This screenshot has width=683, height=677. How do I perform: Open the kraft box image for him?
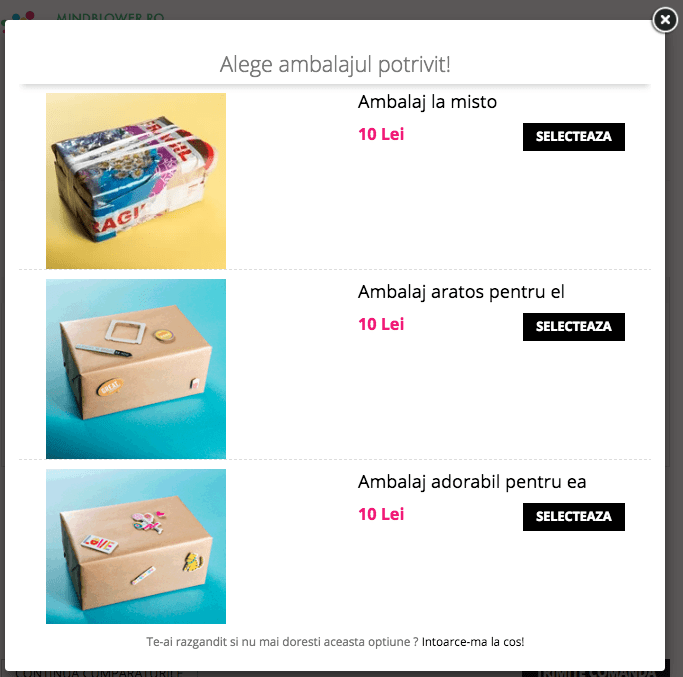tap(136, 369)
